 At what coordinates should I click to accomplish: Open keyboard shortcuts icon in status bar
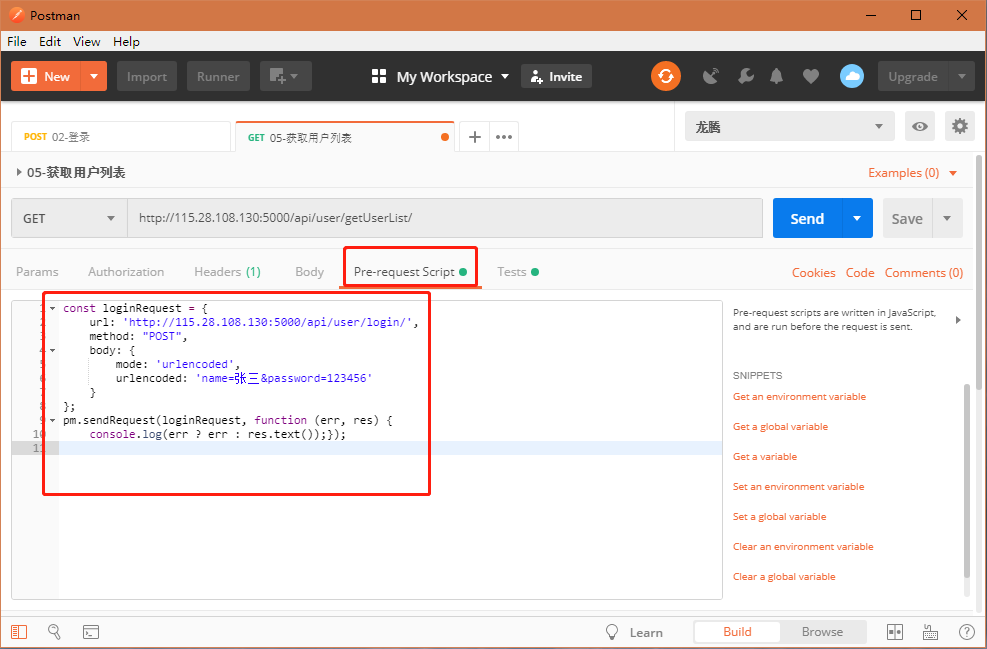pyautogui.click(x=930, y=632)
